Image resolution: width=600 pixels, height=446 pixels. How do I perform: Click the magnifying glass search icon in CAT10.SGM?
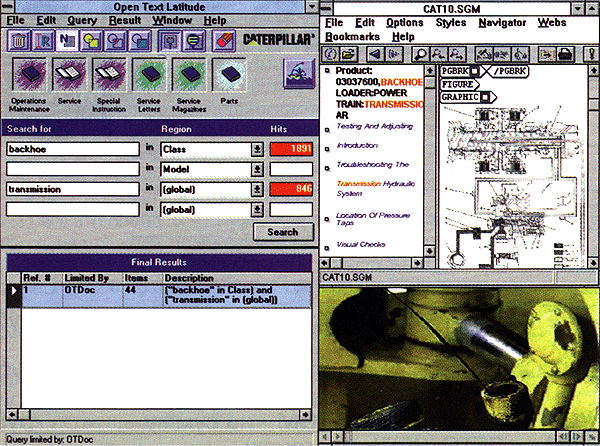tap(420, 54)
